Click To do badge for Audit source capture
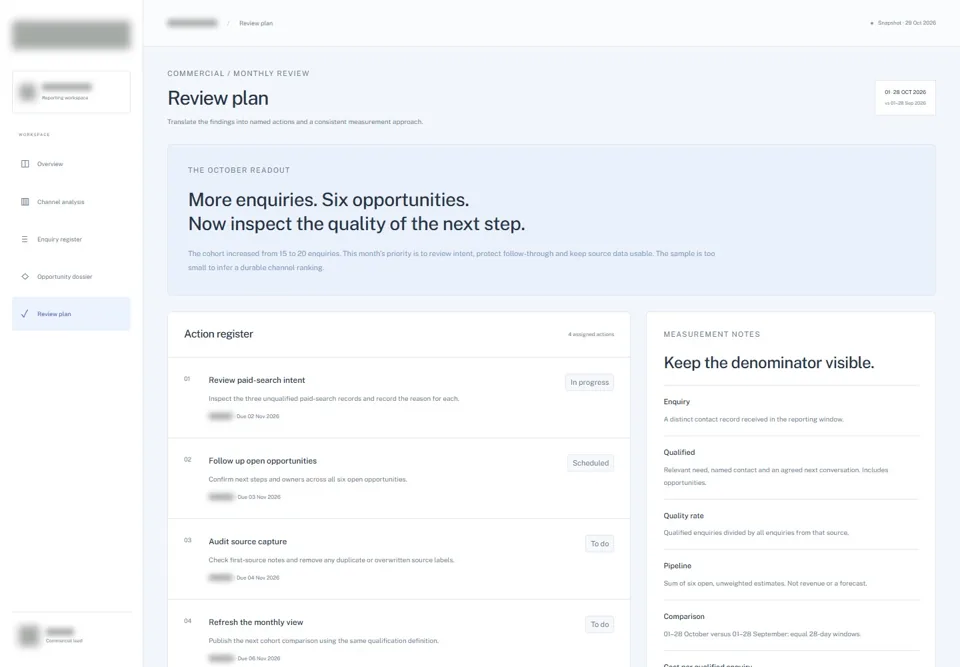 [x=600, y=544]
